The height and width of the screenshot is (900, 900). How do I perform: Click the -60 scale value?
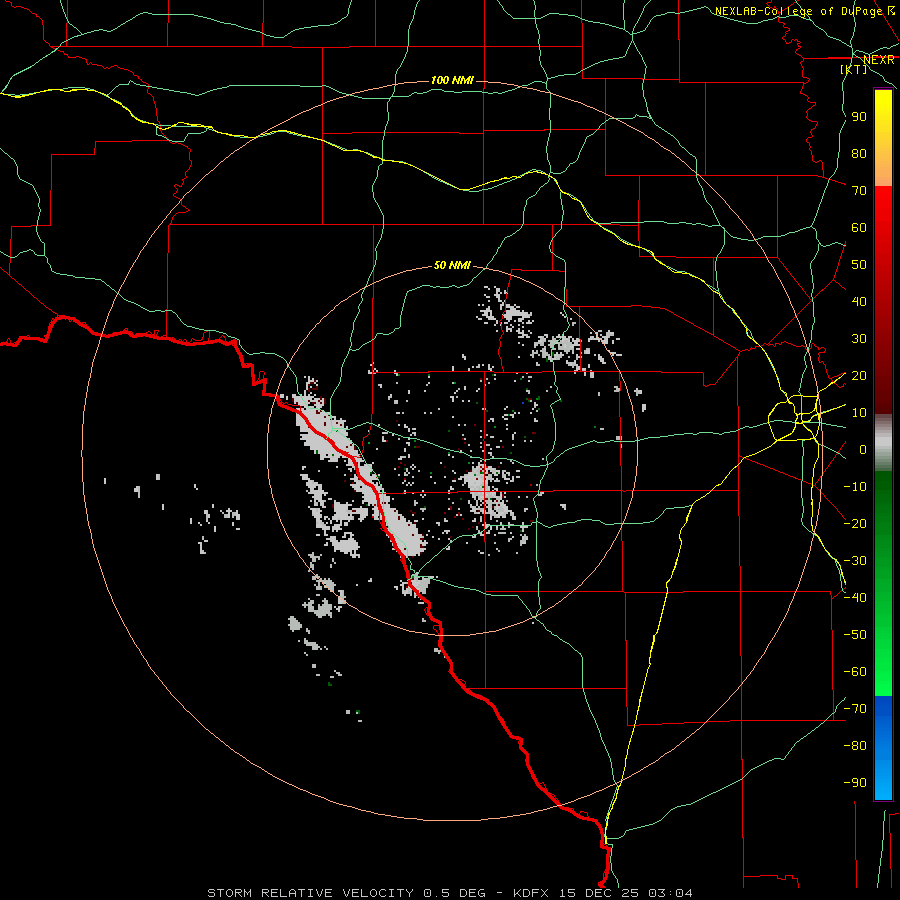pos(855,672)
